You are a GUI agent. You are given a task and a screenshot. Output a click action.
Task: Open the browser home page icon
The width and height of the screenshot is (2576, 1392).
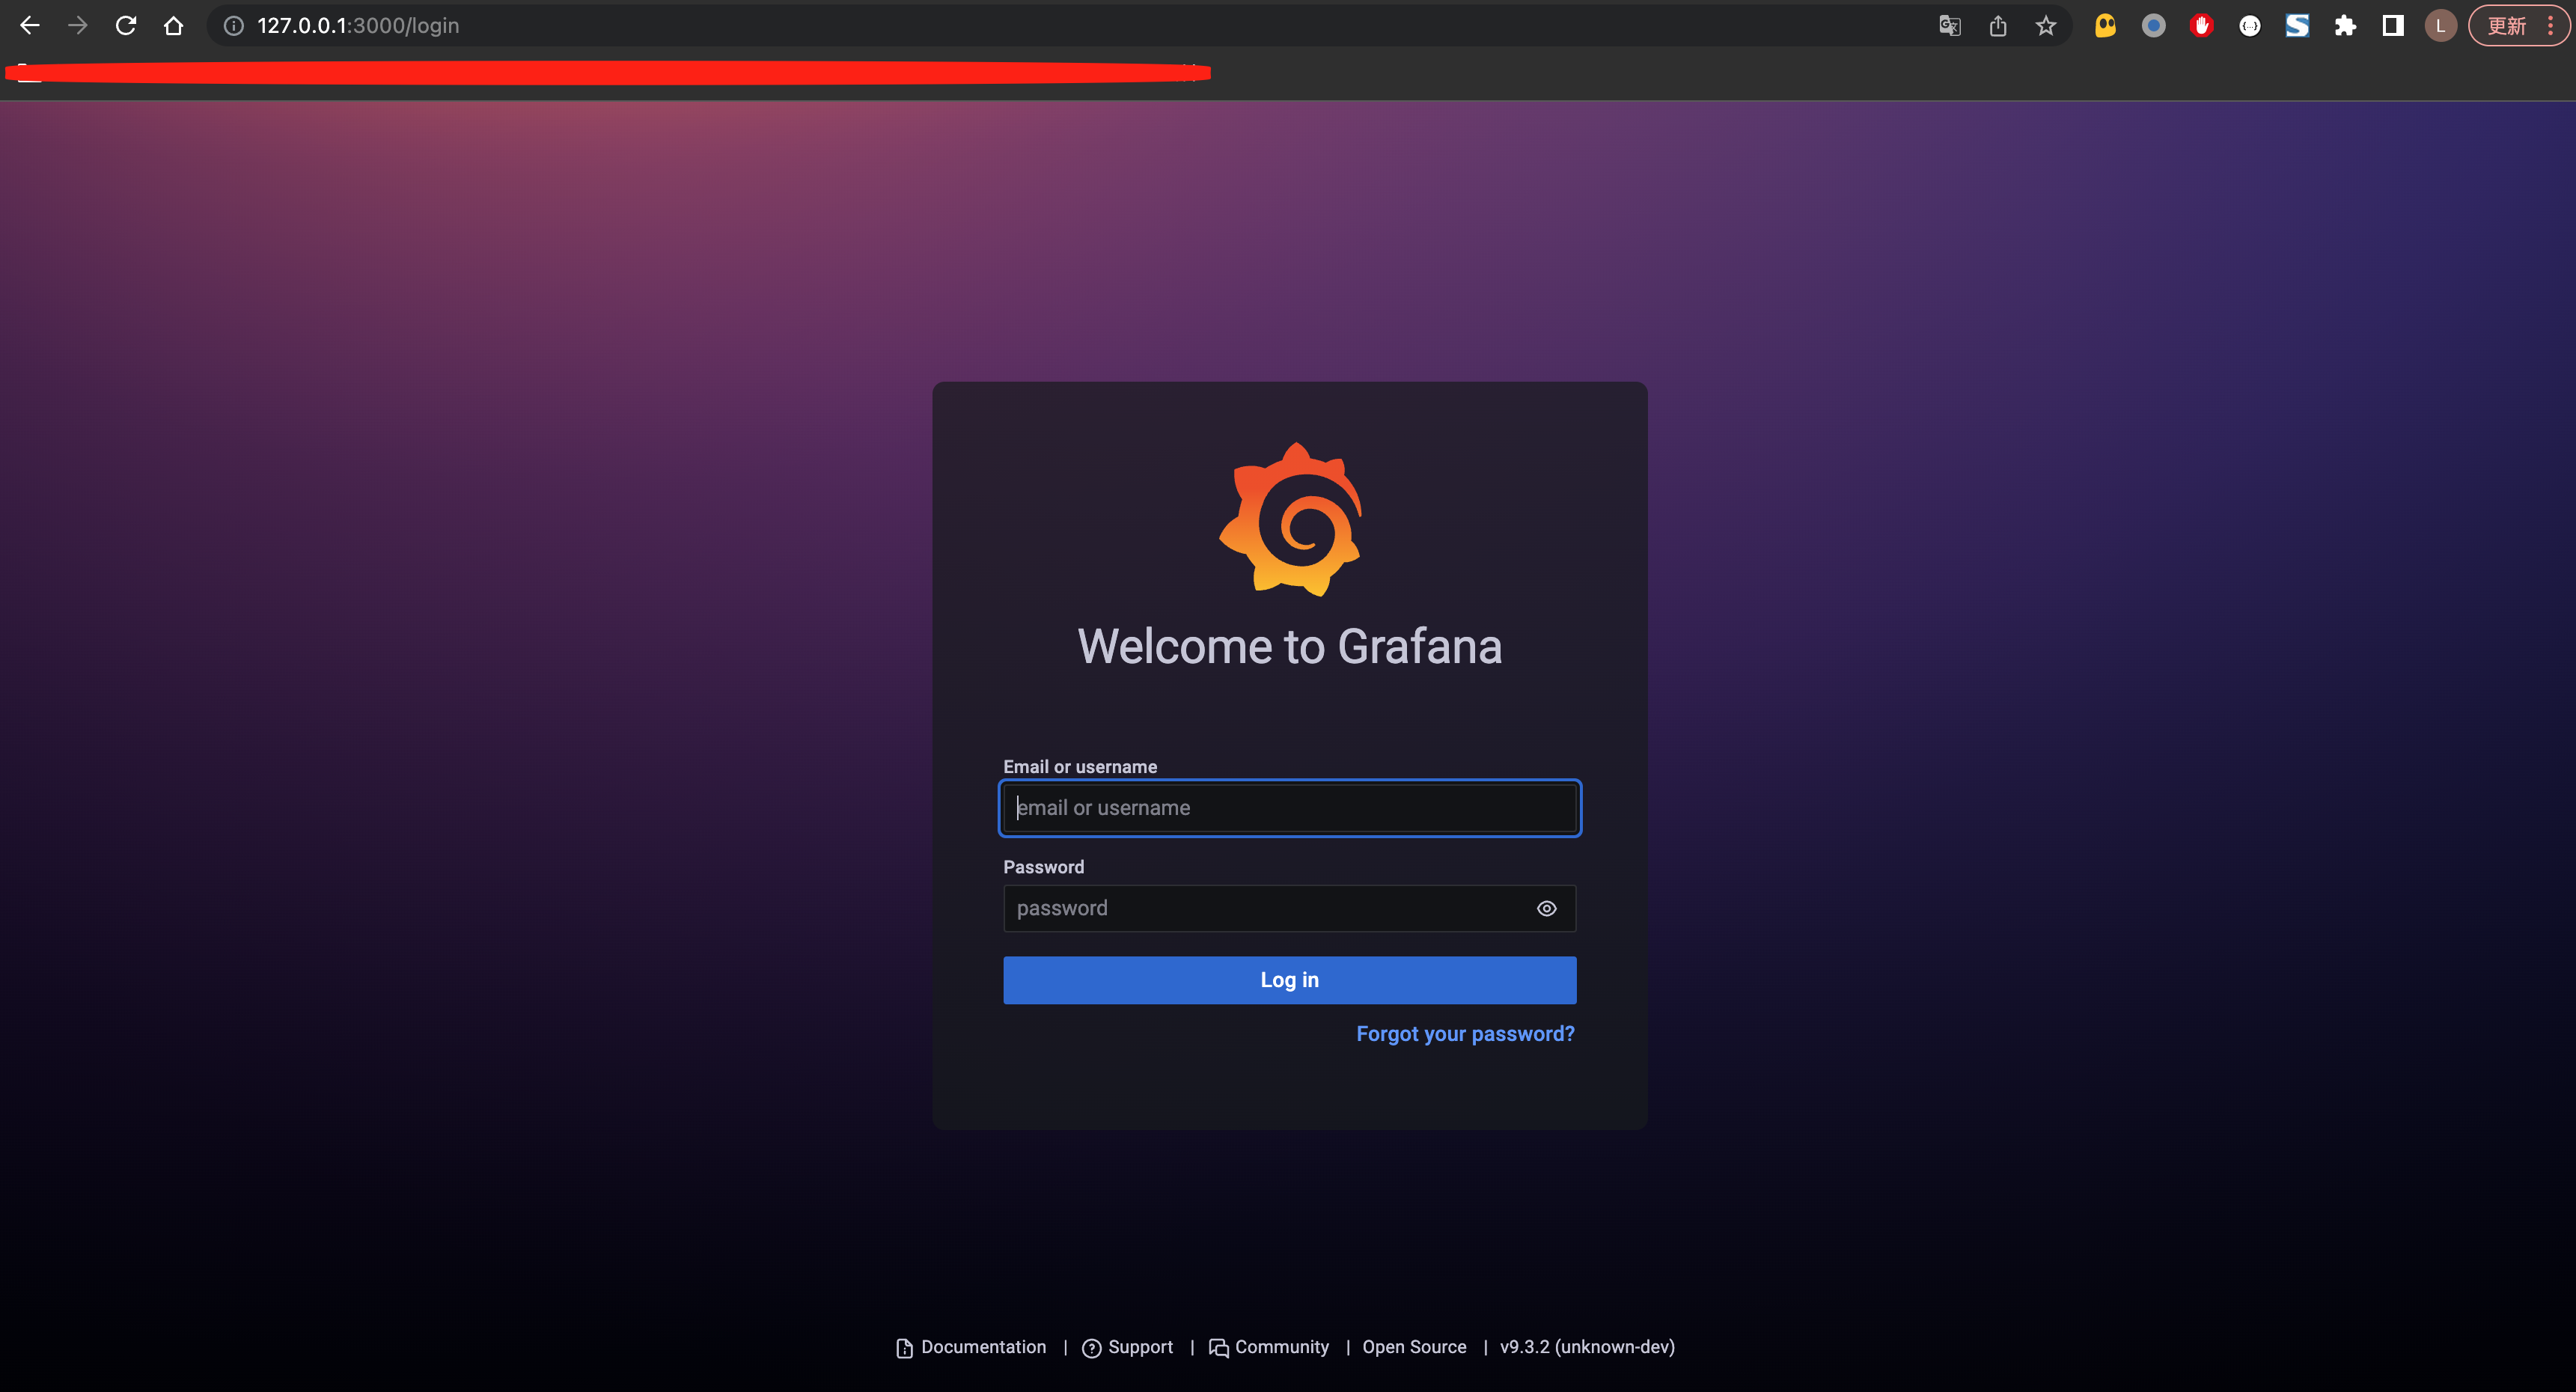pyautogui.click(x=174, y=26)
